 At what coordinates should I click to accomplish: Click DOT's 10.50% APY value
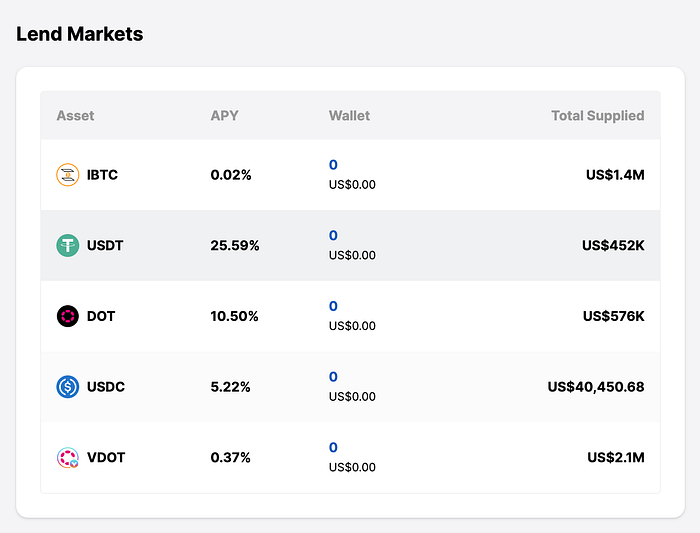click(235, 316)
